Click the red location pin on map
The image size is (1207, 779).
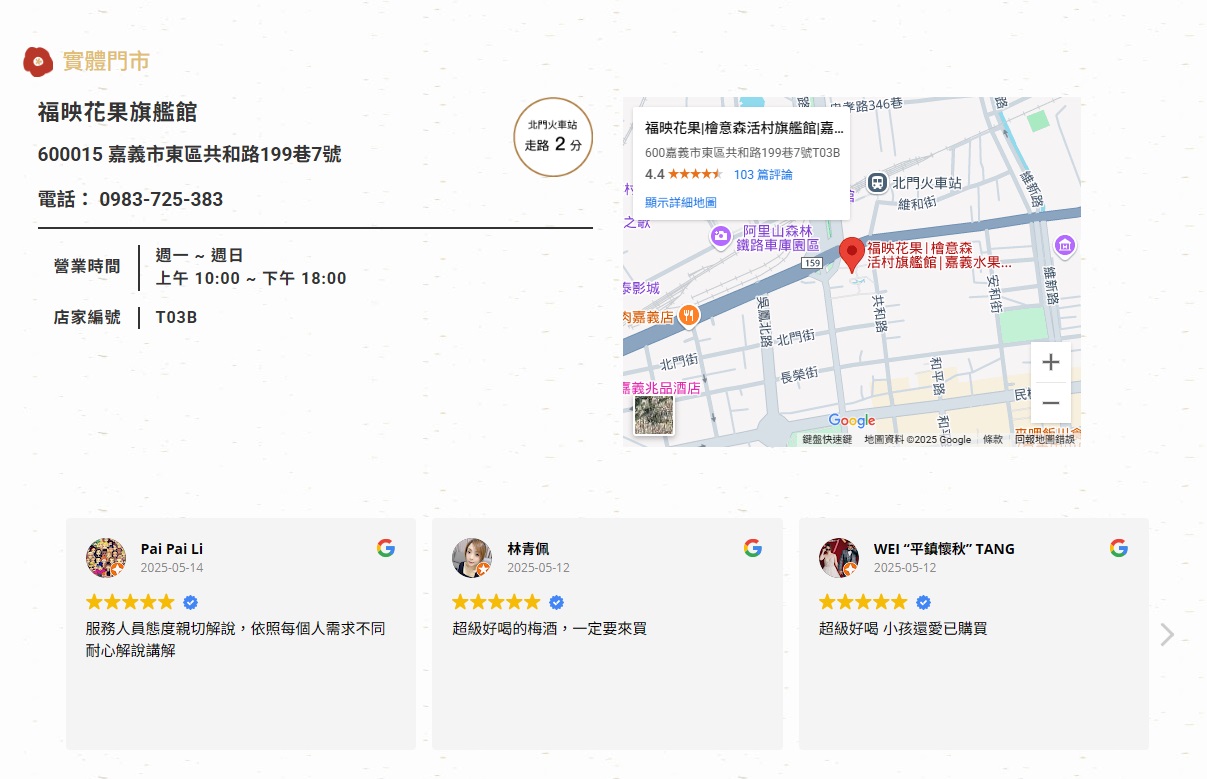(851, 254)
